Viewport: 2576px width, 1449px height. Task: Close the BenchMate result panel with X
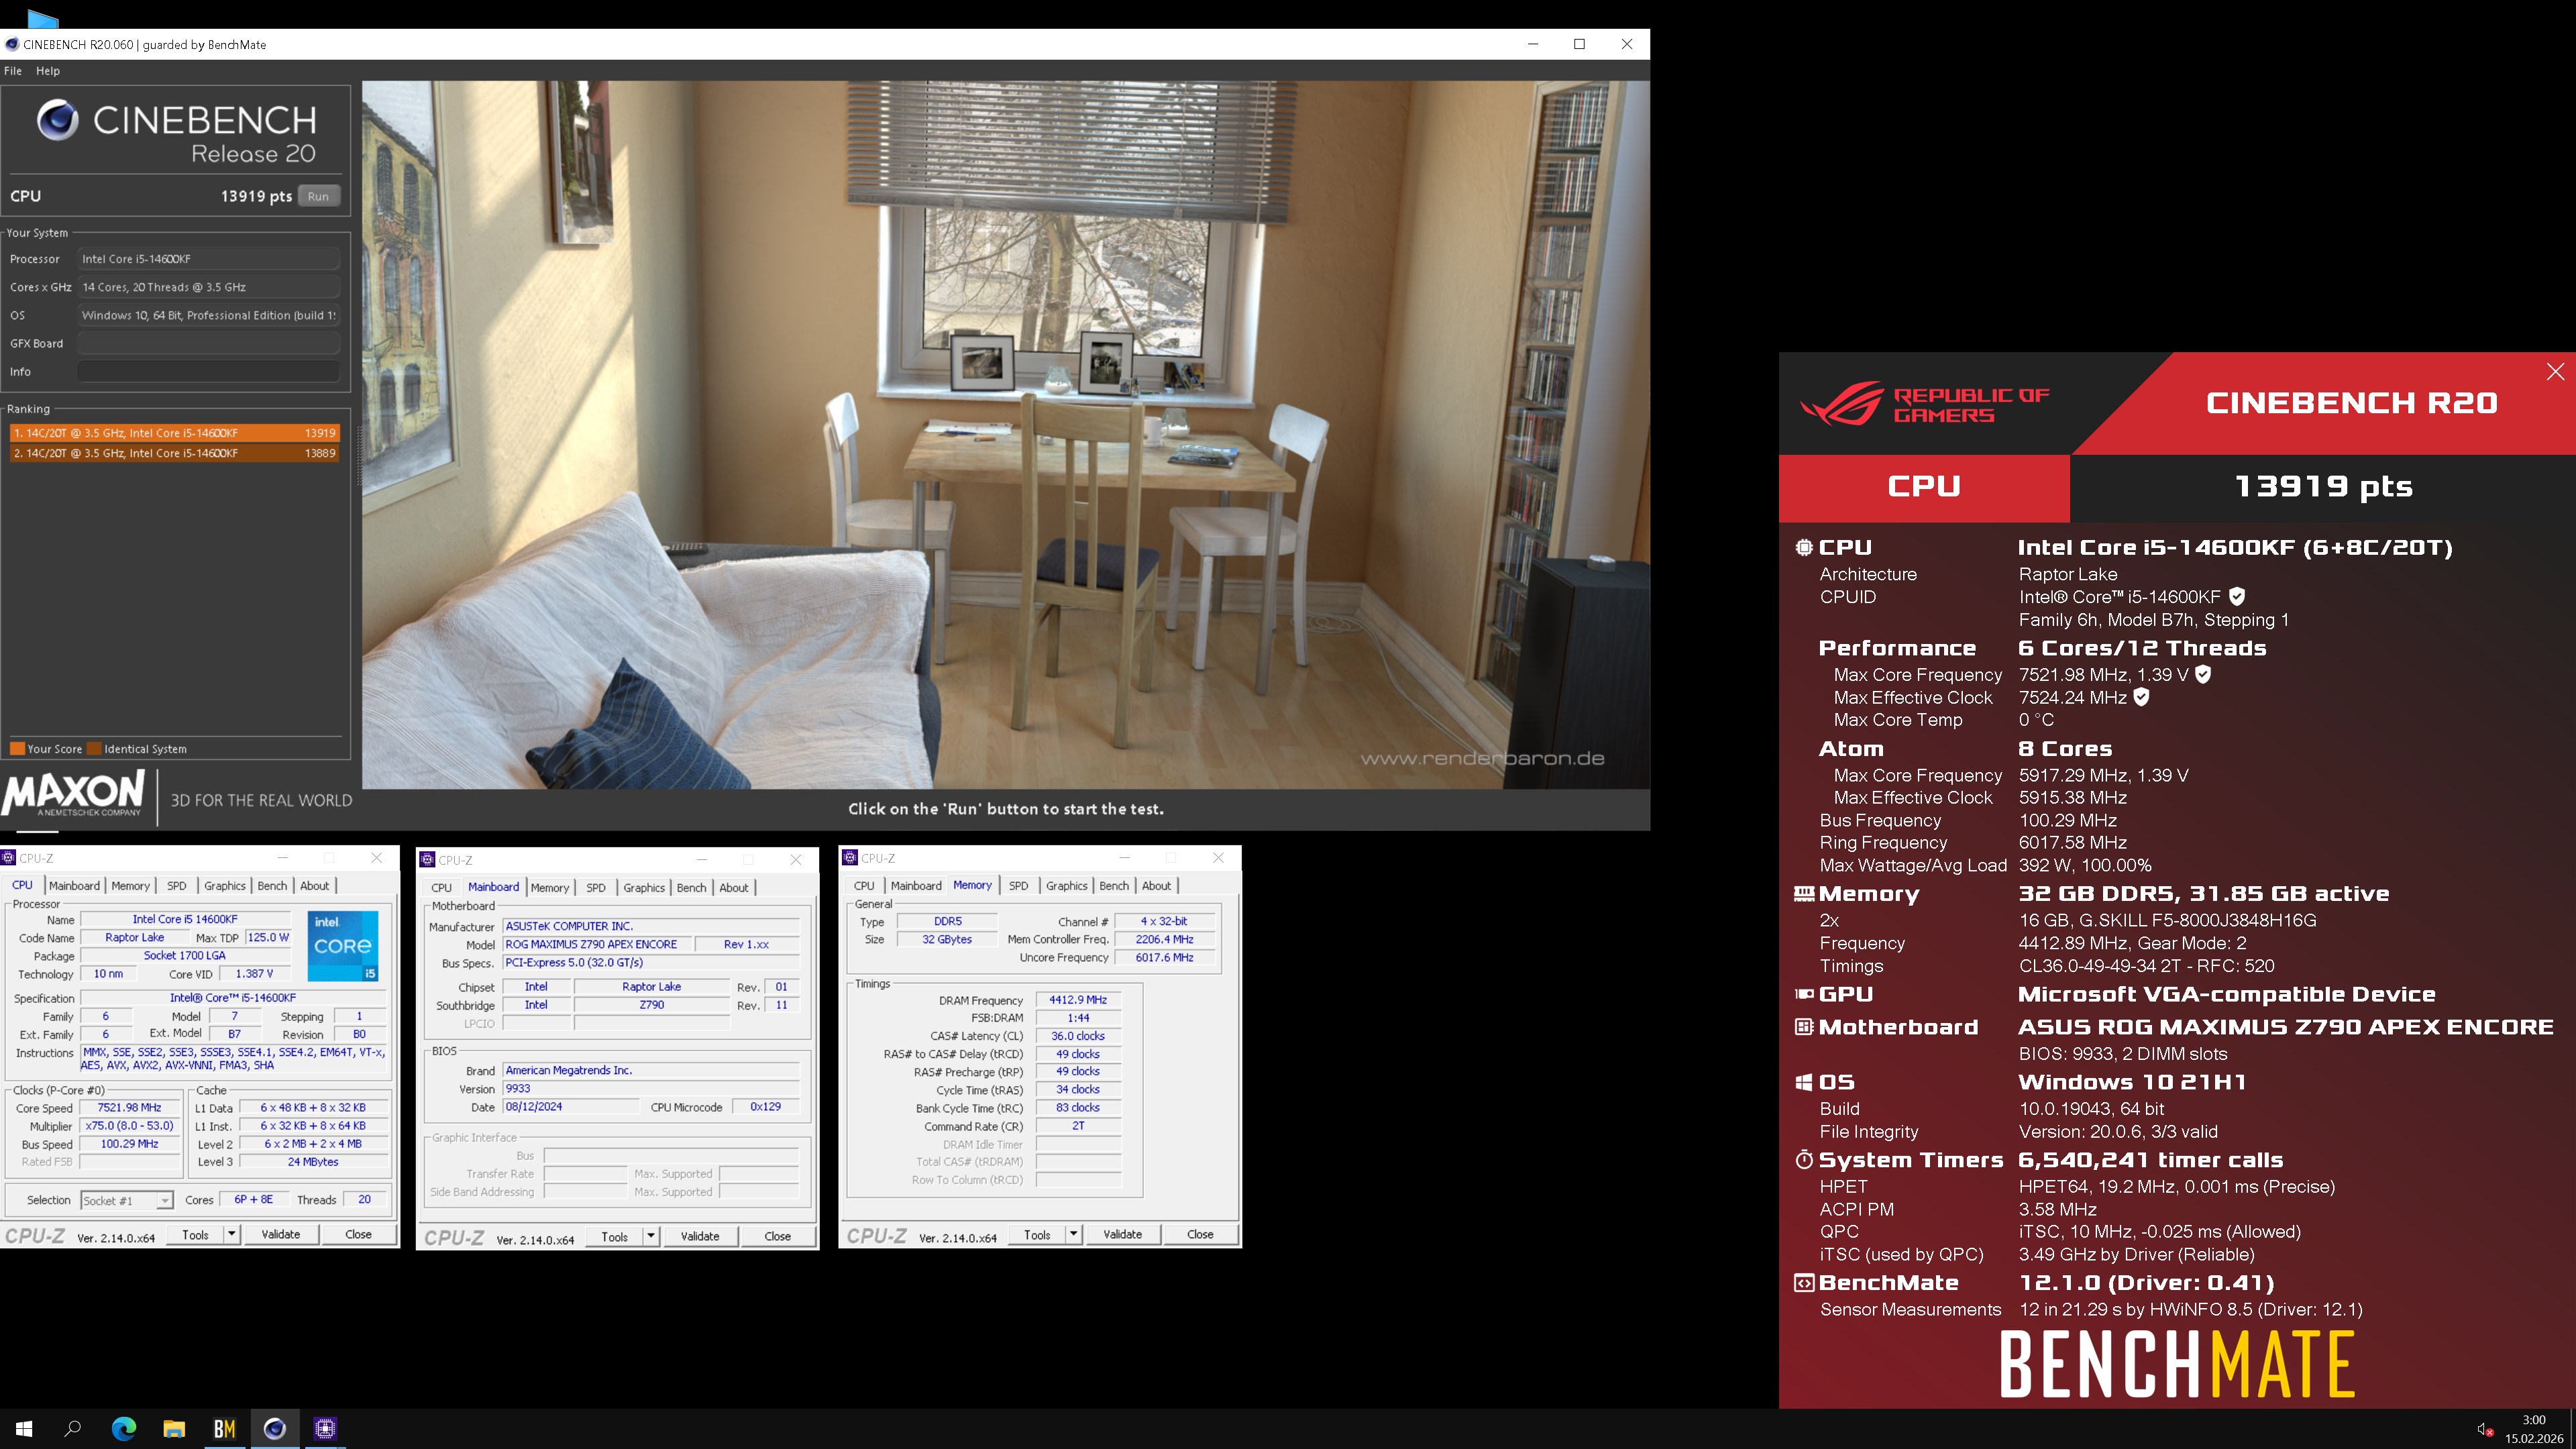point(2555,372)
